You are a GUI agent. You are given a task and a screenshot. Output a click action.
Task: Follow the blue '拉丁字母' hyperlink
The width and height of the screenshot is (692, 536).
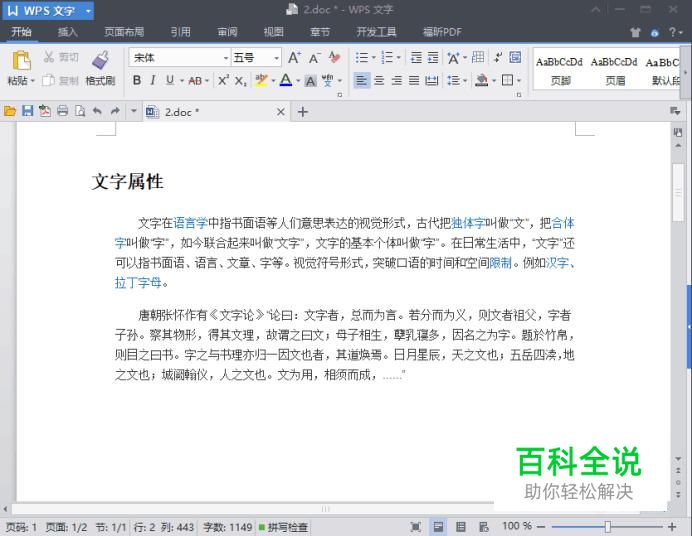point(138,283)
